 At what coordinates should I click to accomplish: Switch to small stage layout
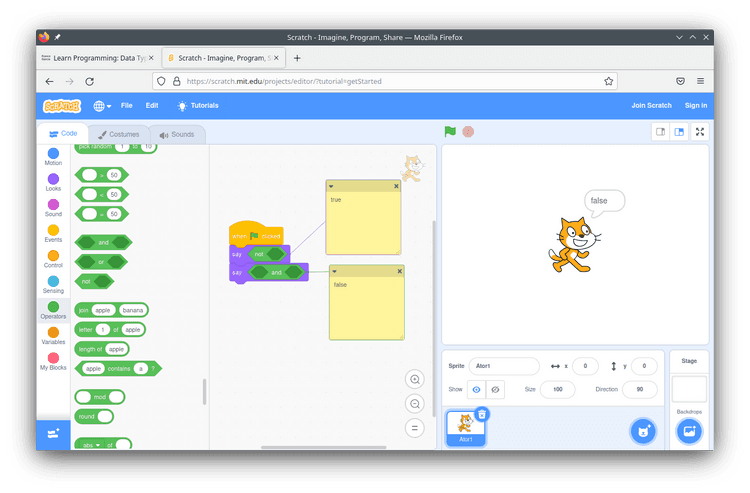660,131
